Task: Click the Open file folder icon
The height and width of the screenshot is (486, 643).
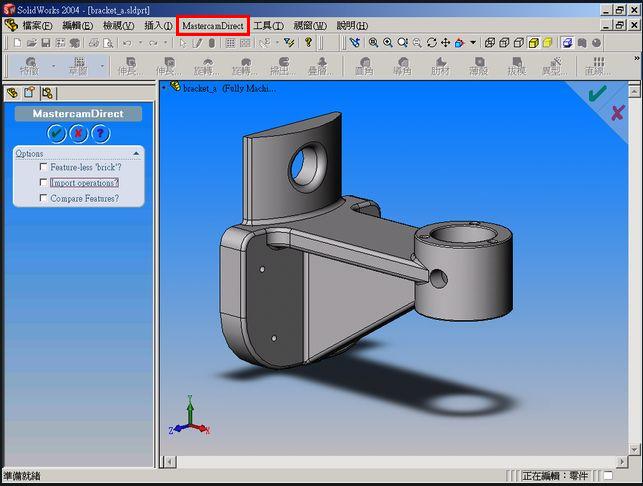Action: 32,43
